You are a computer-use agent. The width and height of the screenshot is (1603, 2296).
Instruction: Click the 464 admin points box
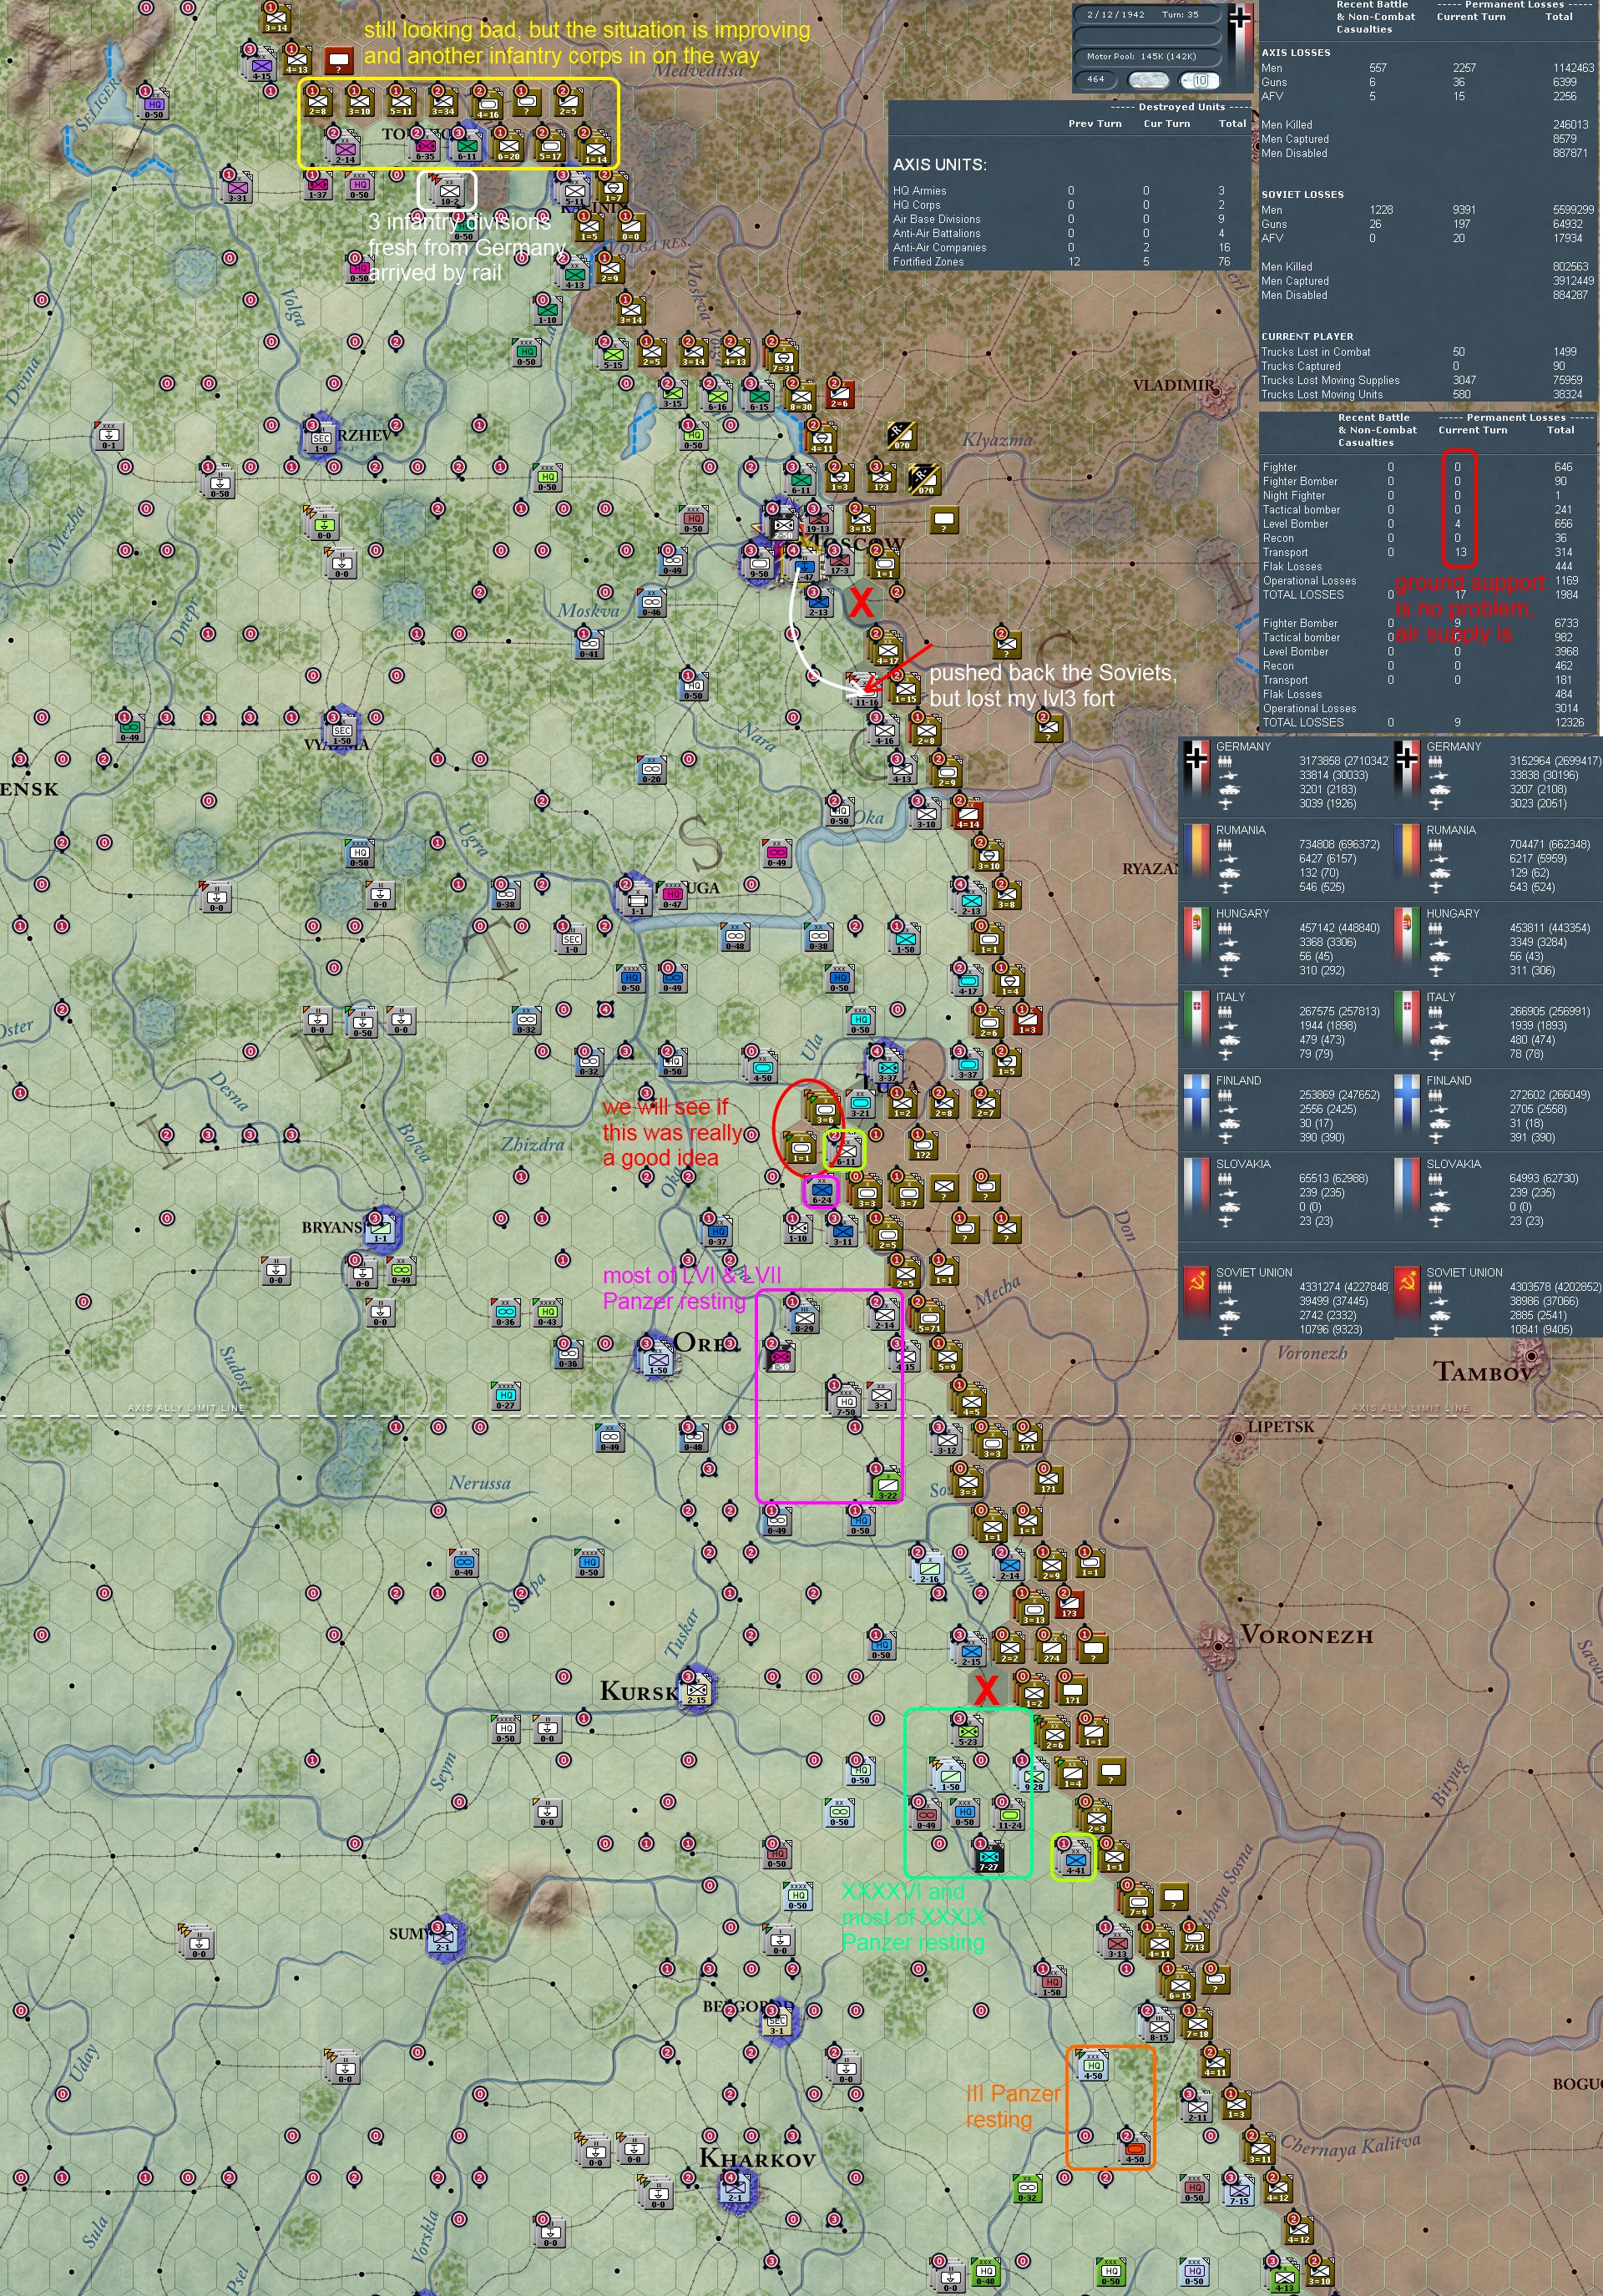point(1097,80)
